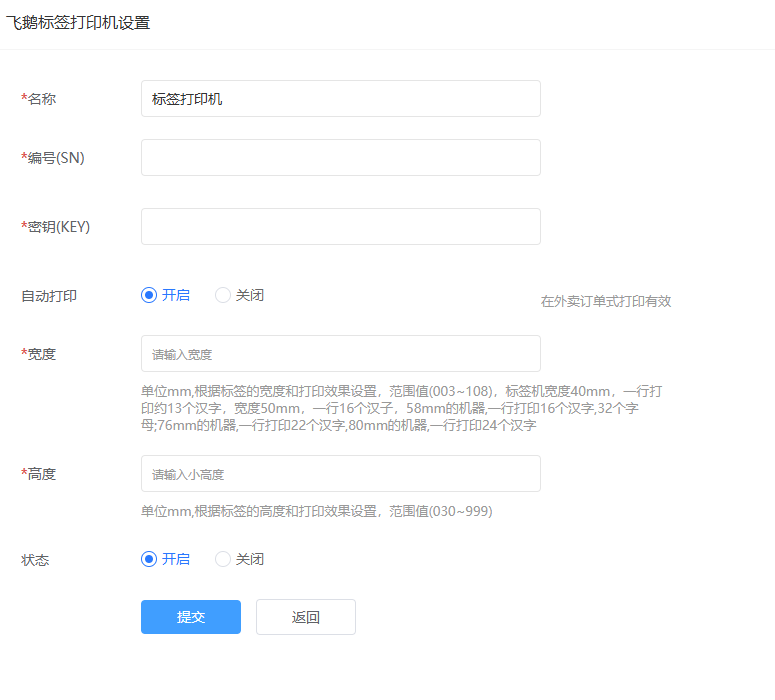Click the 状态 row label

[x=35, y=560]
